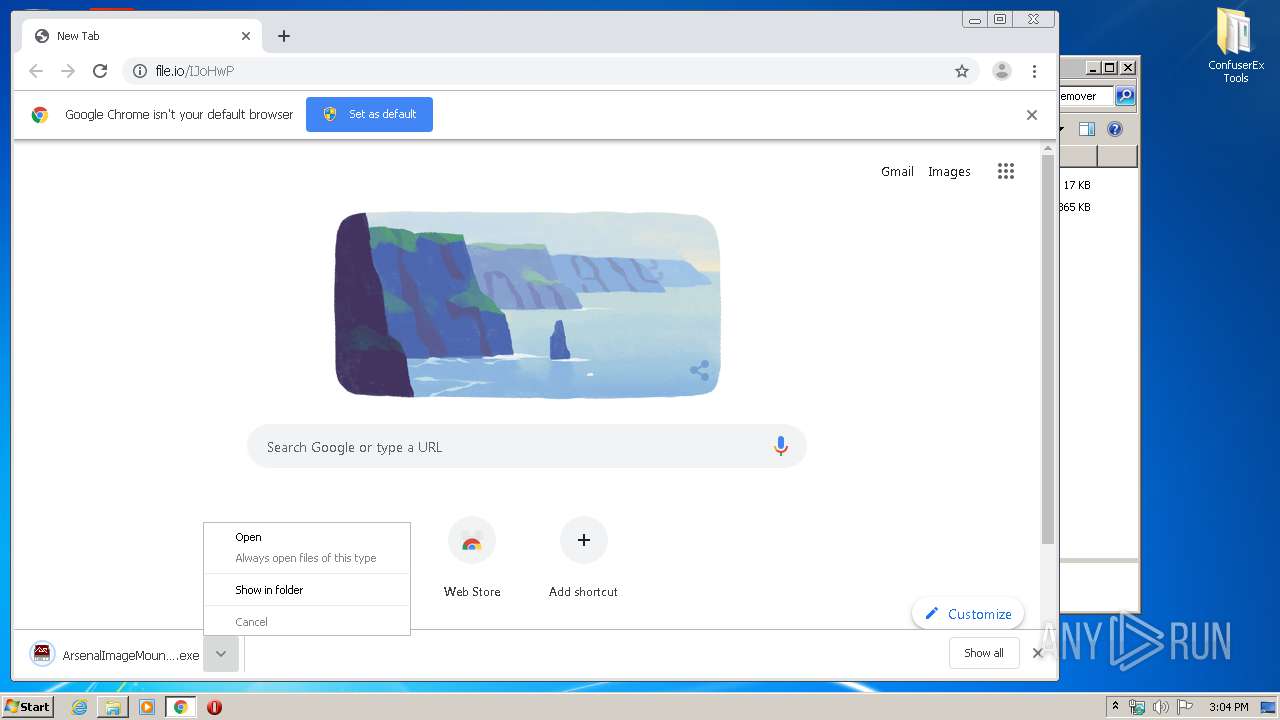
Task: Launch Internet Explorer from taskbar
Action: pos(79,707)
